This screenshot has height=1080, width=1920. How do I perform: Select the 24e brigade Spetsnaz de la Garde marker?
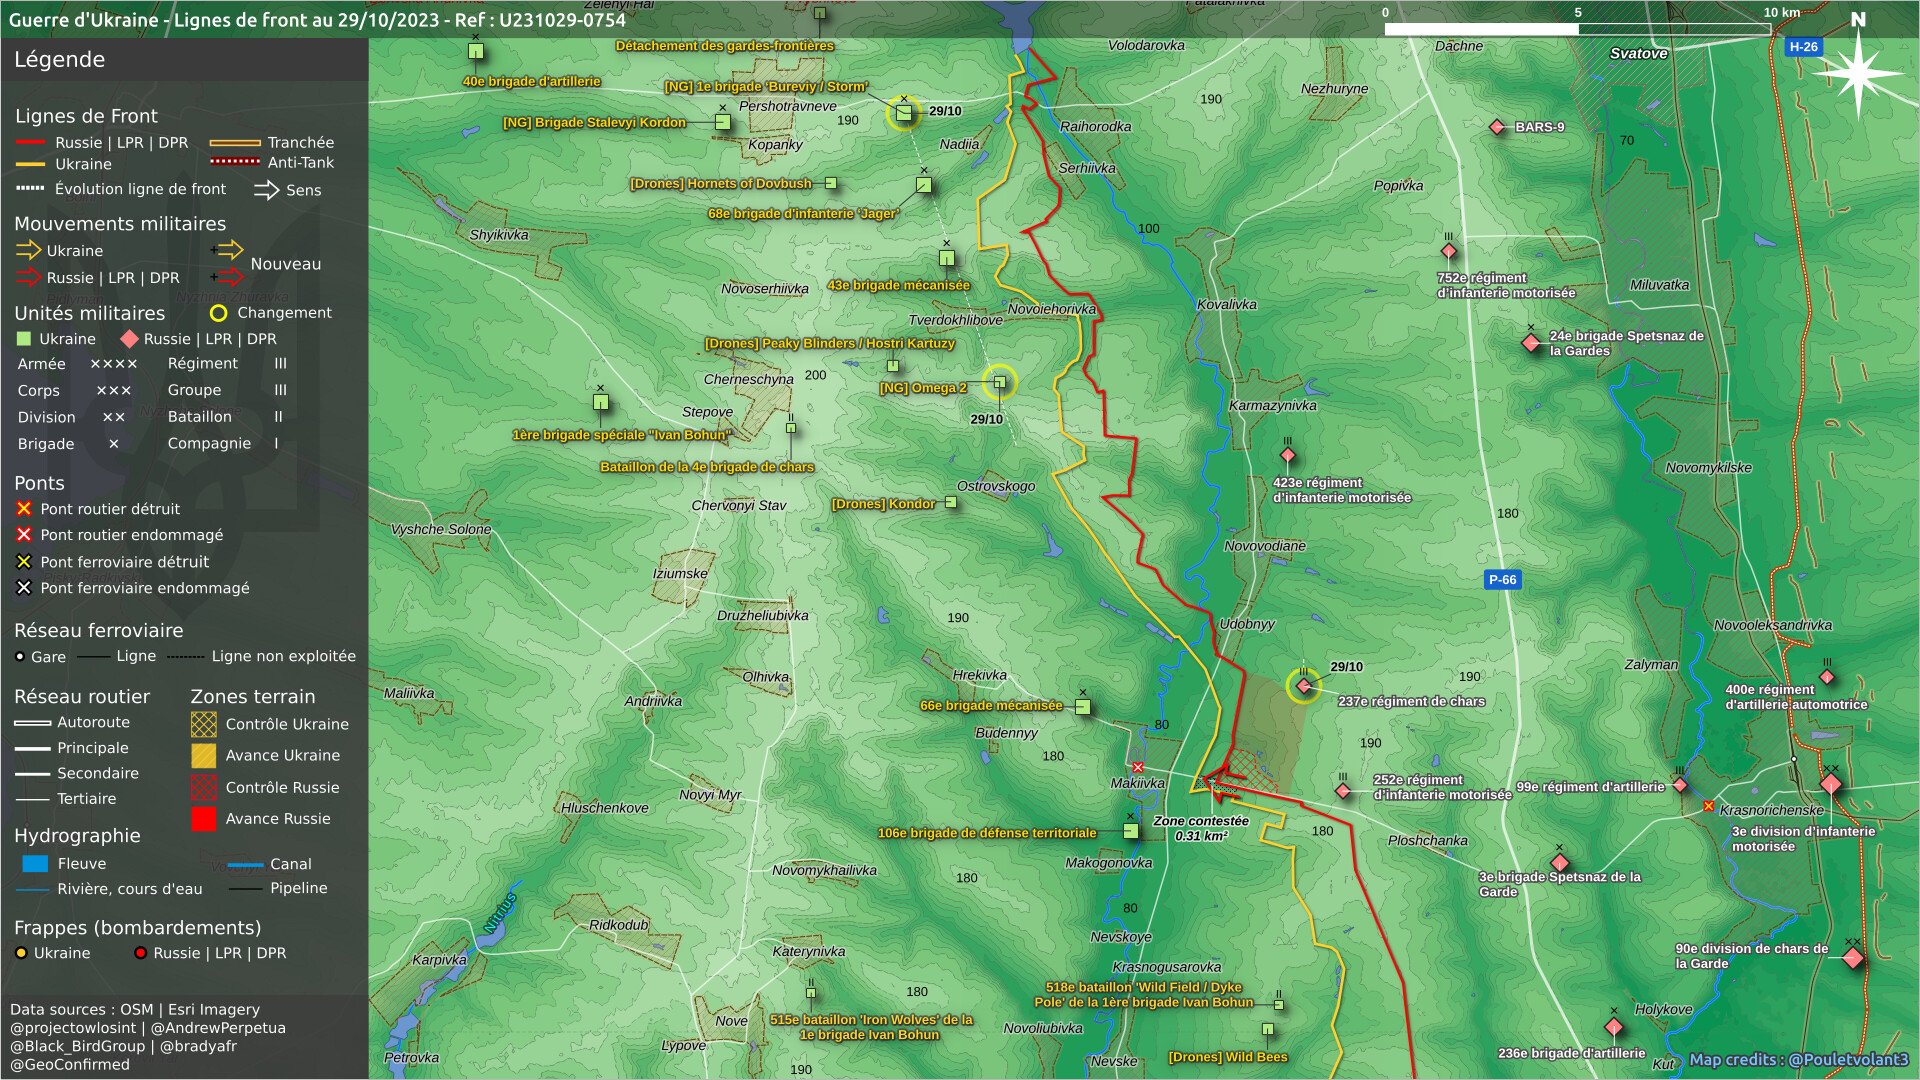pyautogui.click(x=1531, y=343)
